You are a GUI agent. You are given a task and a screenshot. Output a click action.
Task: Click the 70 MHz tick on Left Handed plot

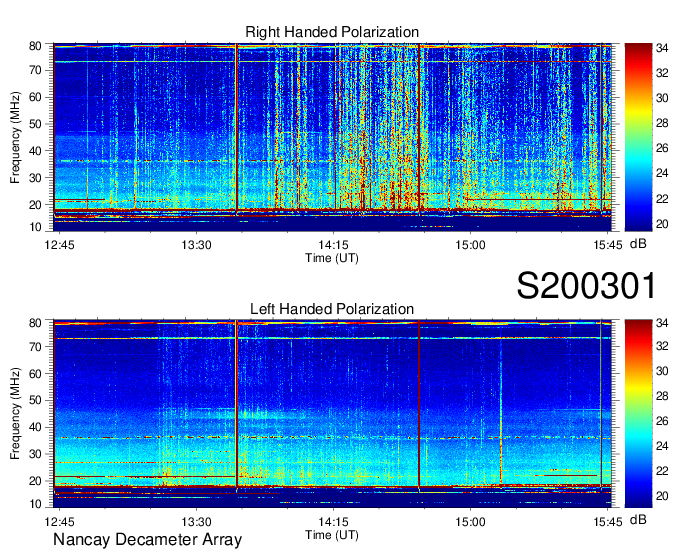(x=35, y=347)
